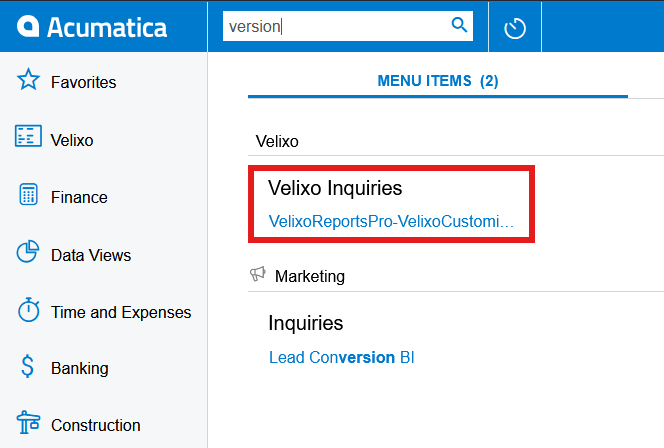664x448 pixels.
Task: Open the Lead Conversion BI link
Action: pyautogui.click(x=341, y=357)
